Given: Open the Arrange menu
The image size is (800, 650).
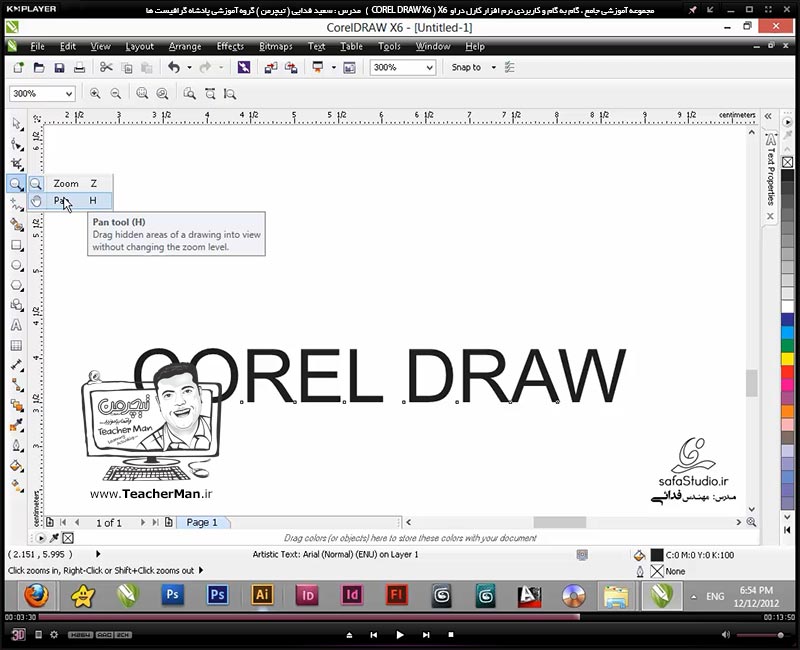Looking at the screenshot, I should coord(185,46).
